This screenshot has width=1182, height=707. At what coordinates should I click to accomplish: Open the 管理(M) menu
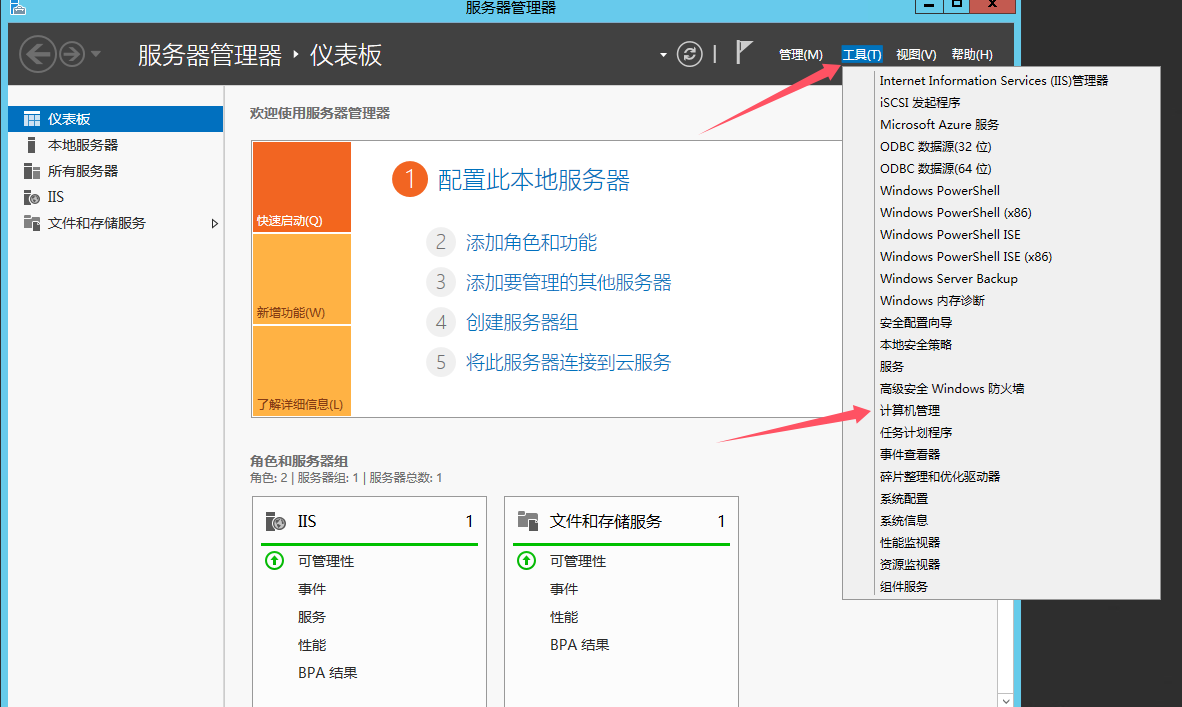[x=800, y=55]
